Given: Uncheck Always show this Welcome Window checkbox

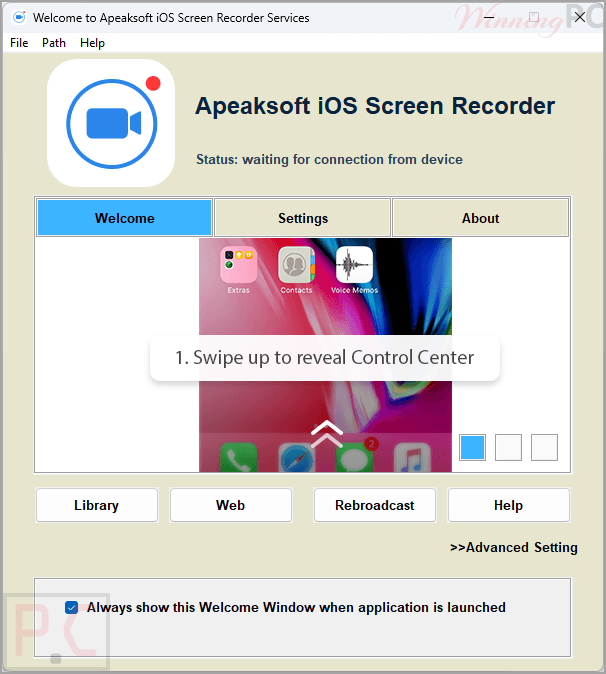Looking at the screenshot, I should (71, 607).
